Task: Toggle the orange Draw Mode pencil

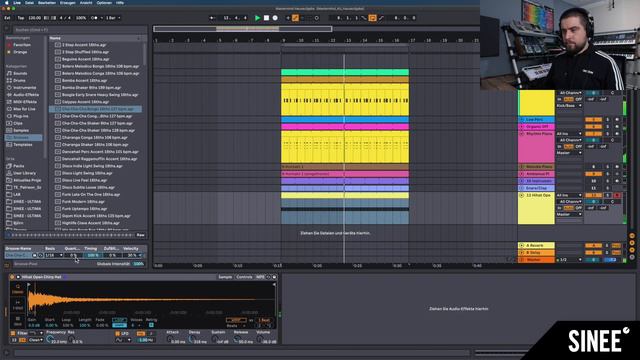Action: coord(295,18)
